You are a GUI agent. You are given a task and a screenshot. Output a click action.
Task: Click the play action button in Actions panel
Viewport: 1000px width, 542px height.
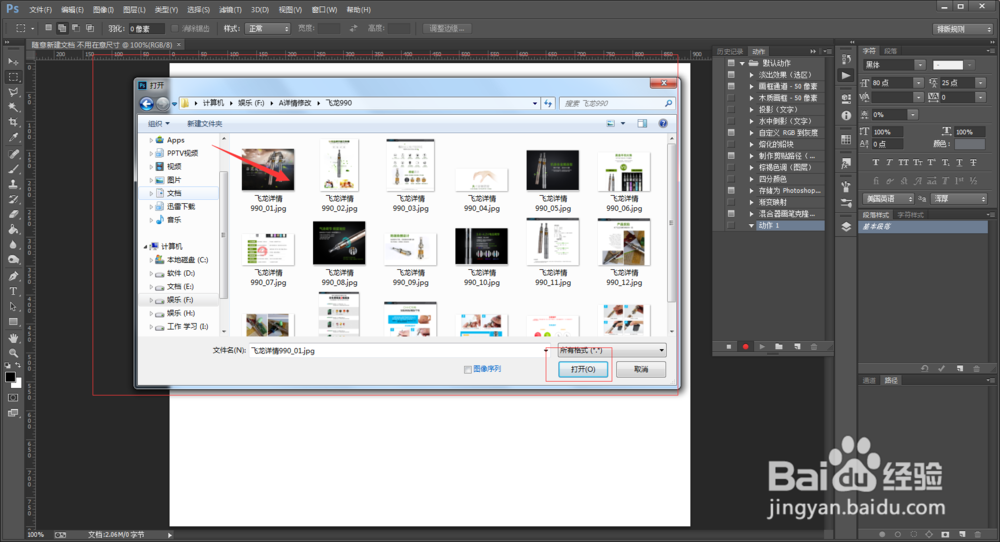point(762,347)
